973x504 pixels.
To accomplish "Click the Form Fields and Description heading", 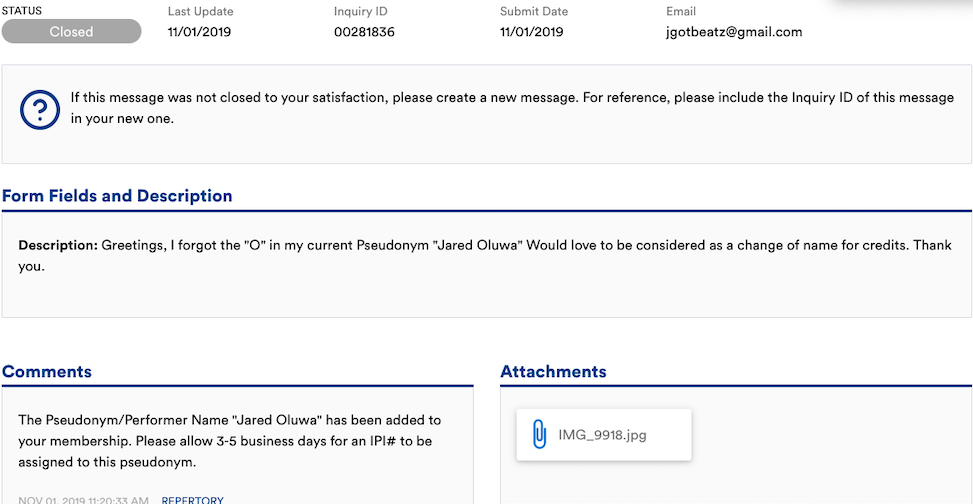I will point(117,196).
